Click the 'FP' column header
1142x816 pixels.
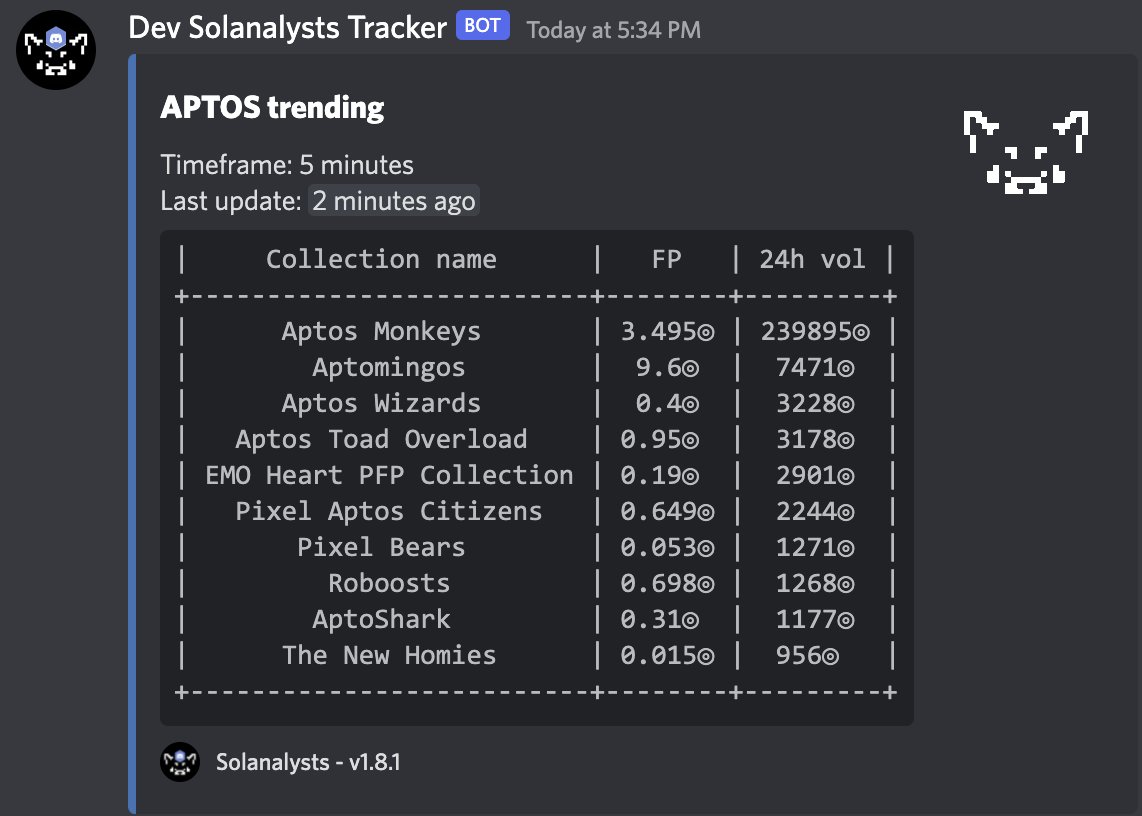tap(666, 259)
